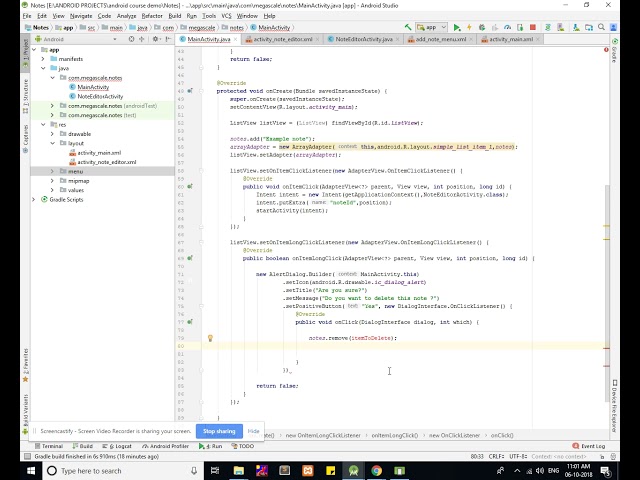Open Chrome from the Windows taskbar
This screenshot has width=640, height=480.
click(x=376, y=471)
